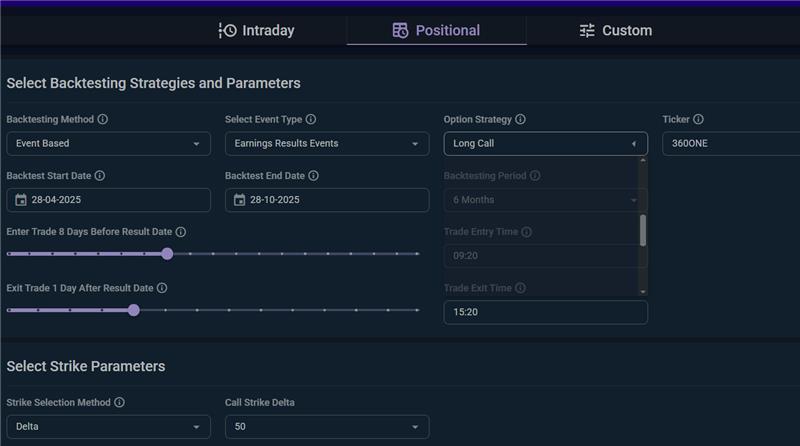The image size is (800, 446).
Task: Open the Backtesting Method dropdown
Action: pos(108,143)
